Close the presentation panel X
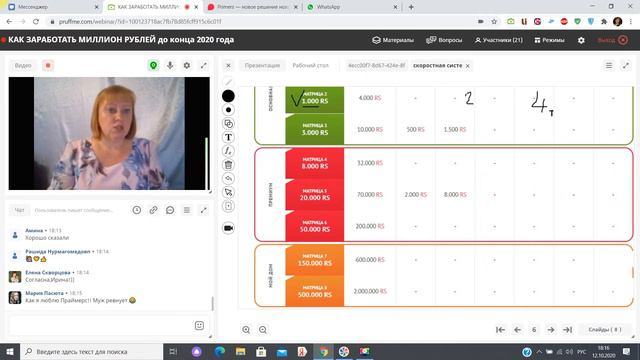Image resolution: width=640 pixels, height=360 pixels. click(229, 65)
